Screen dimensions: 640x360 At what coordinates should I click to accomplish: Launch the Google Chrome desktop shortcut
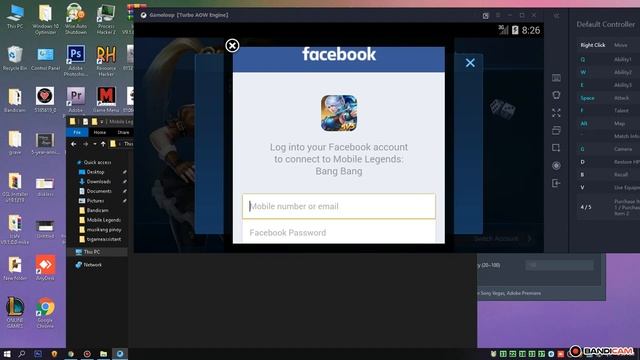click(x=45, y=312)
